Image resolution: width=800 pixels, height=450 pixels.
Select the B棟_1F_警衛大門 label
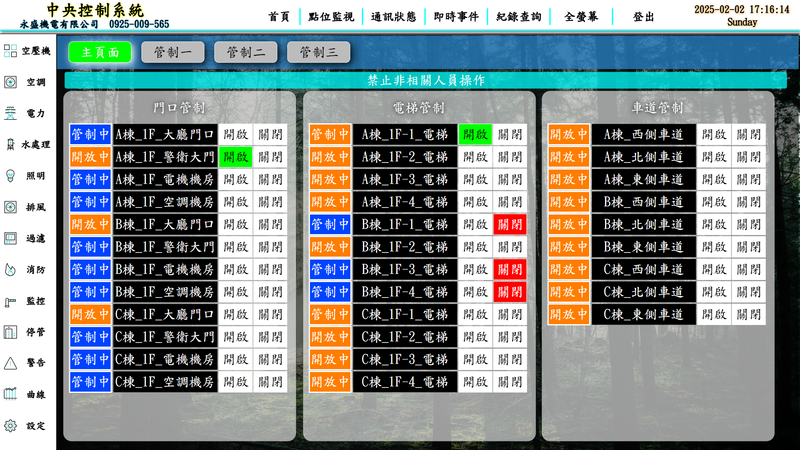165,247
